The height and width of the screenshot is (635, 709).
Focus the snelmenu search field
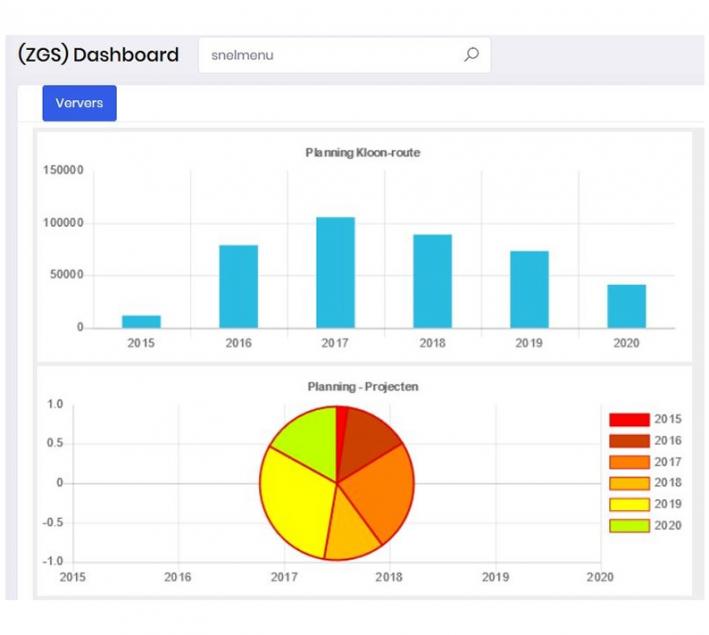point(330,55)
